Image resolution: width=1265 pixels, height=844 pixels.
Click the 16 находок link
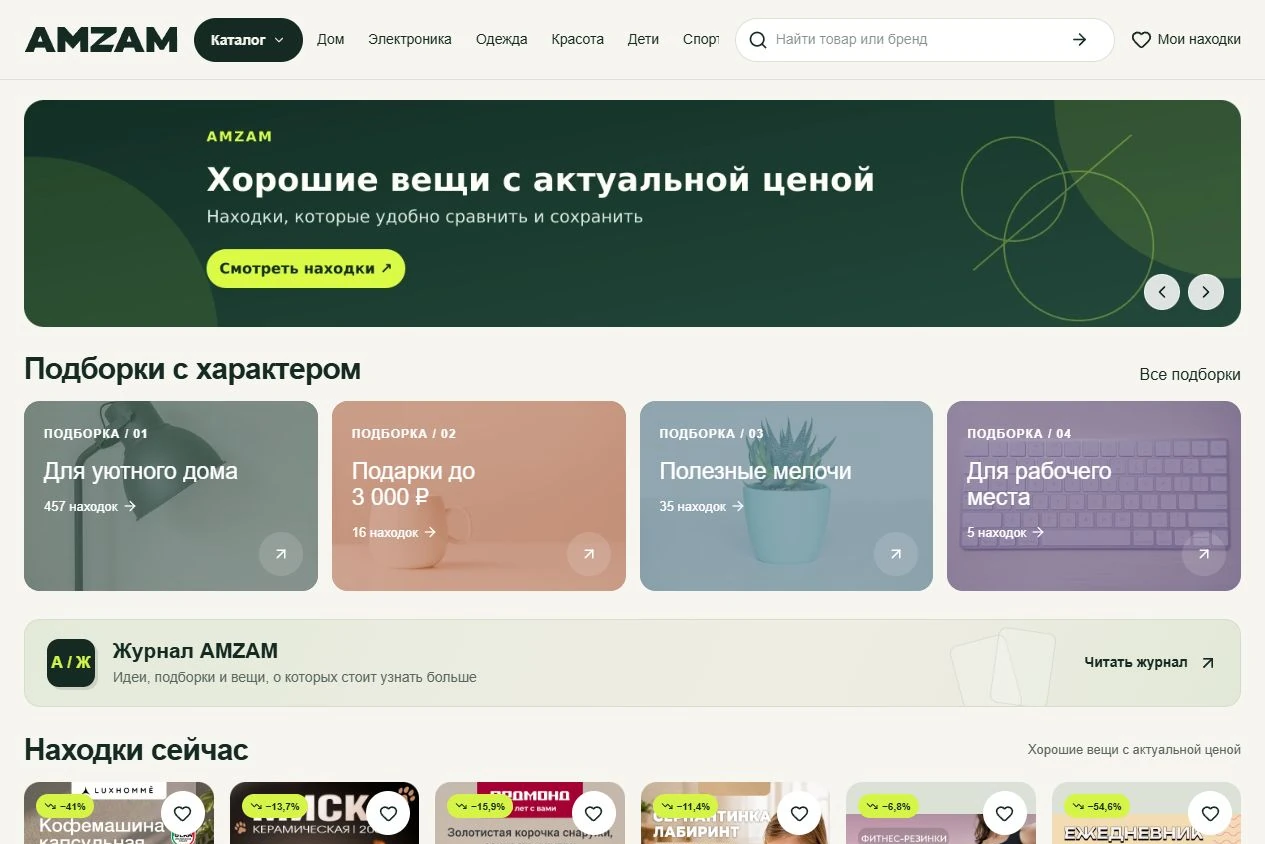click(394, 533)
